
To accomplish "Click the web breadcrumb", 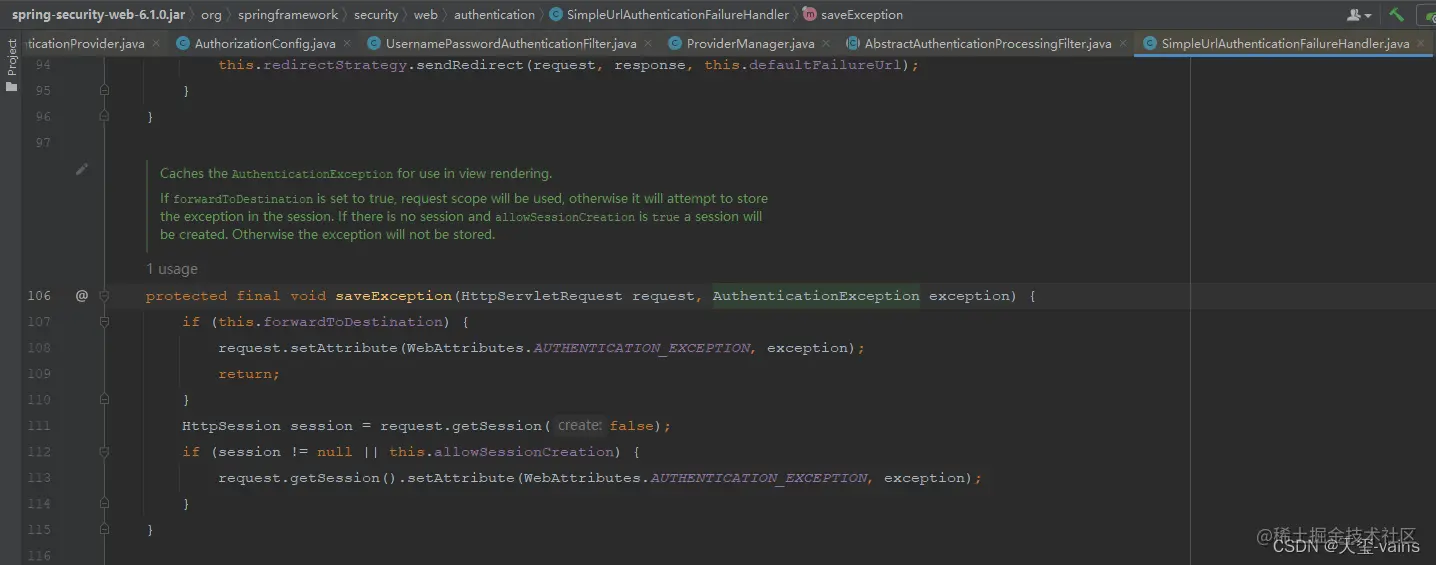I will [426, 15].
